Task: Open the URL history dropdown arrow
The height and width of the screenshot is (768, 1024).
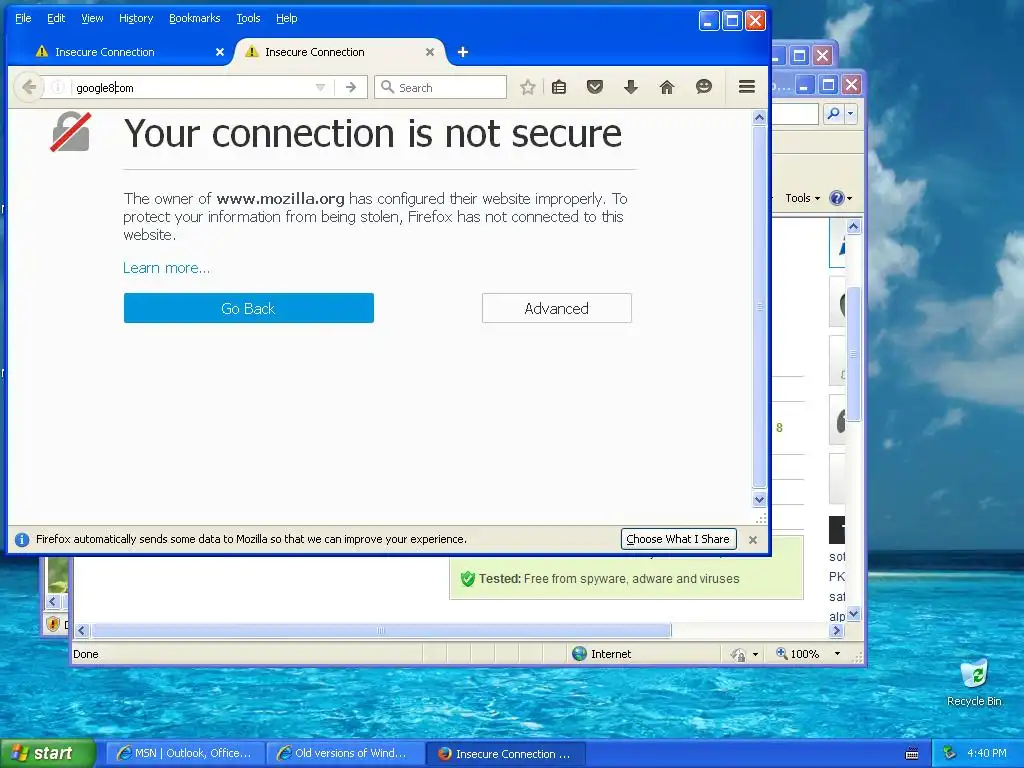Action: coord(320,88)
